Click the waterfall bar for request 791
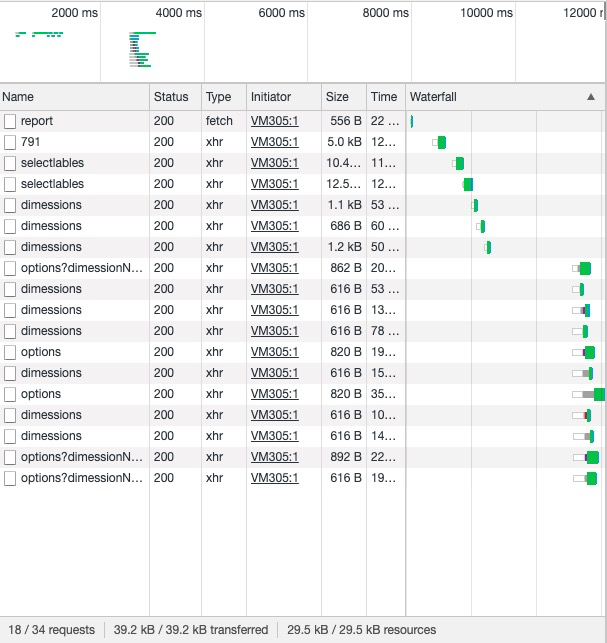 441,142
